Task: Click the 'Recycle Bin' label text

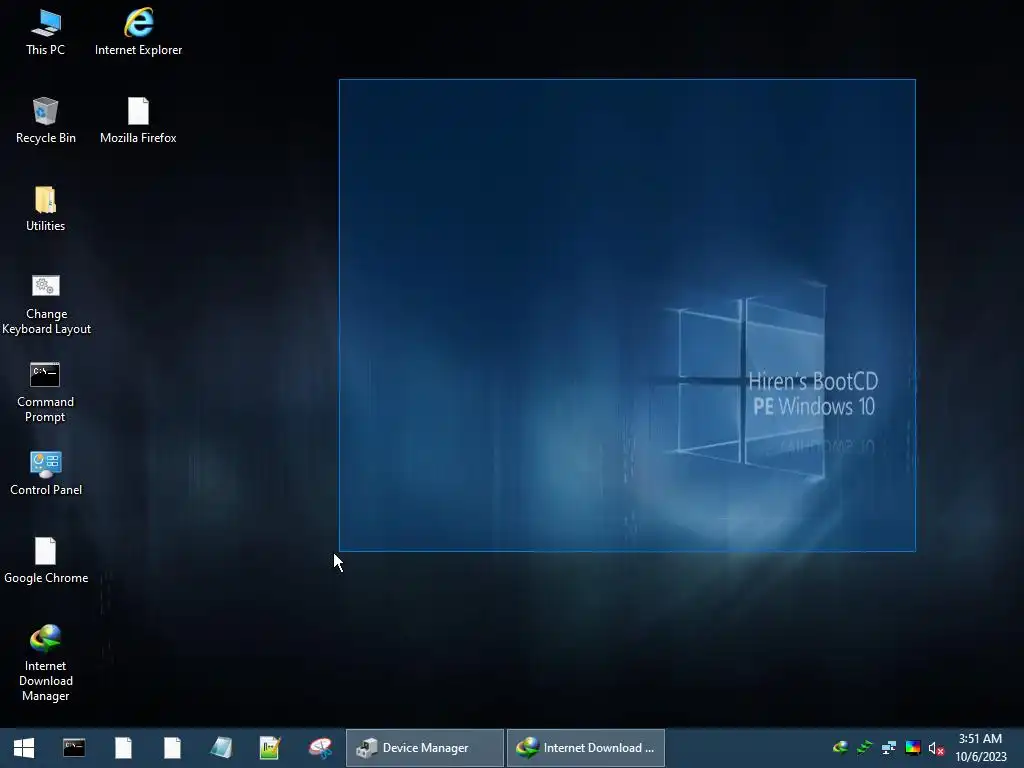Action: [x=46, y=138]
